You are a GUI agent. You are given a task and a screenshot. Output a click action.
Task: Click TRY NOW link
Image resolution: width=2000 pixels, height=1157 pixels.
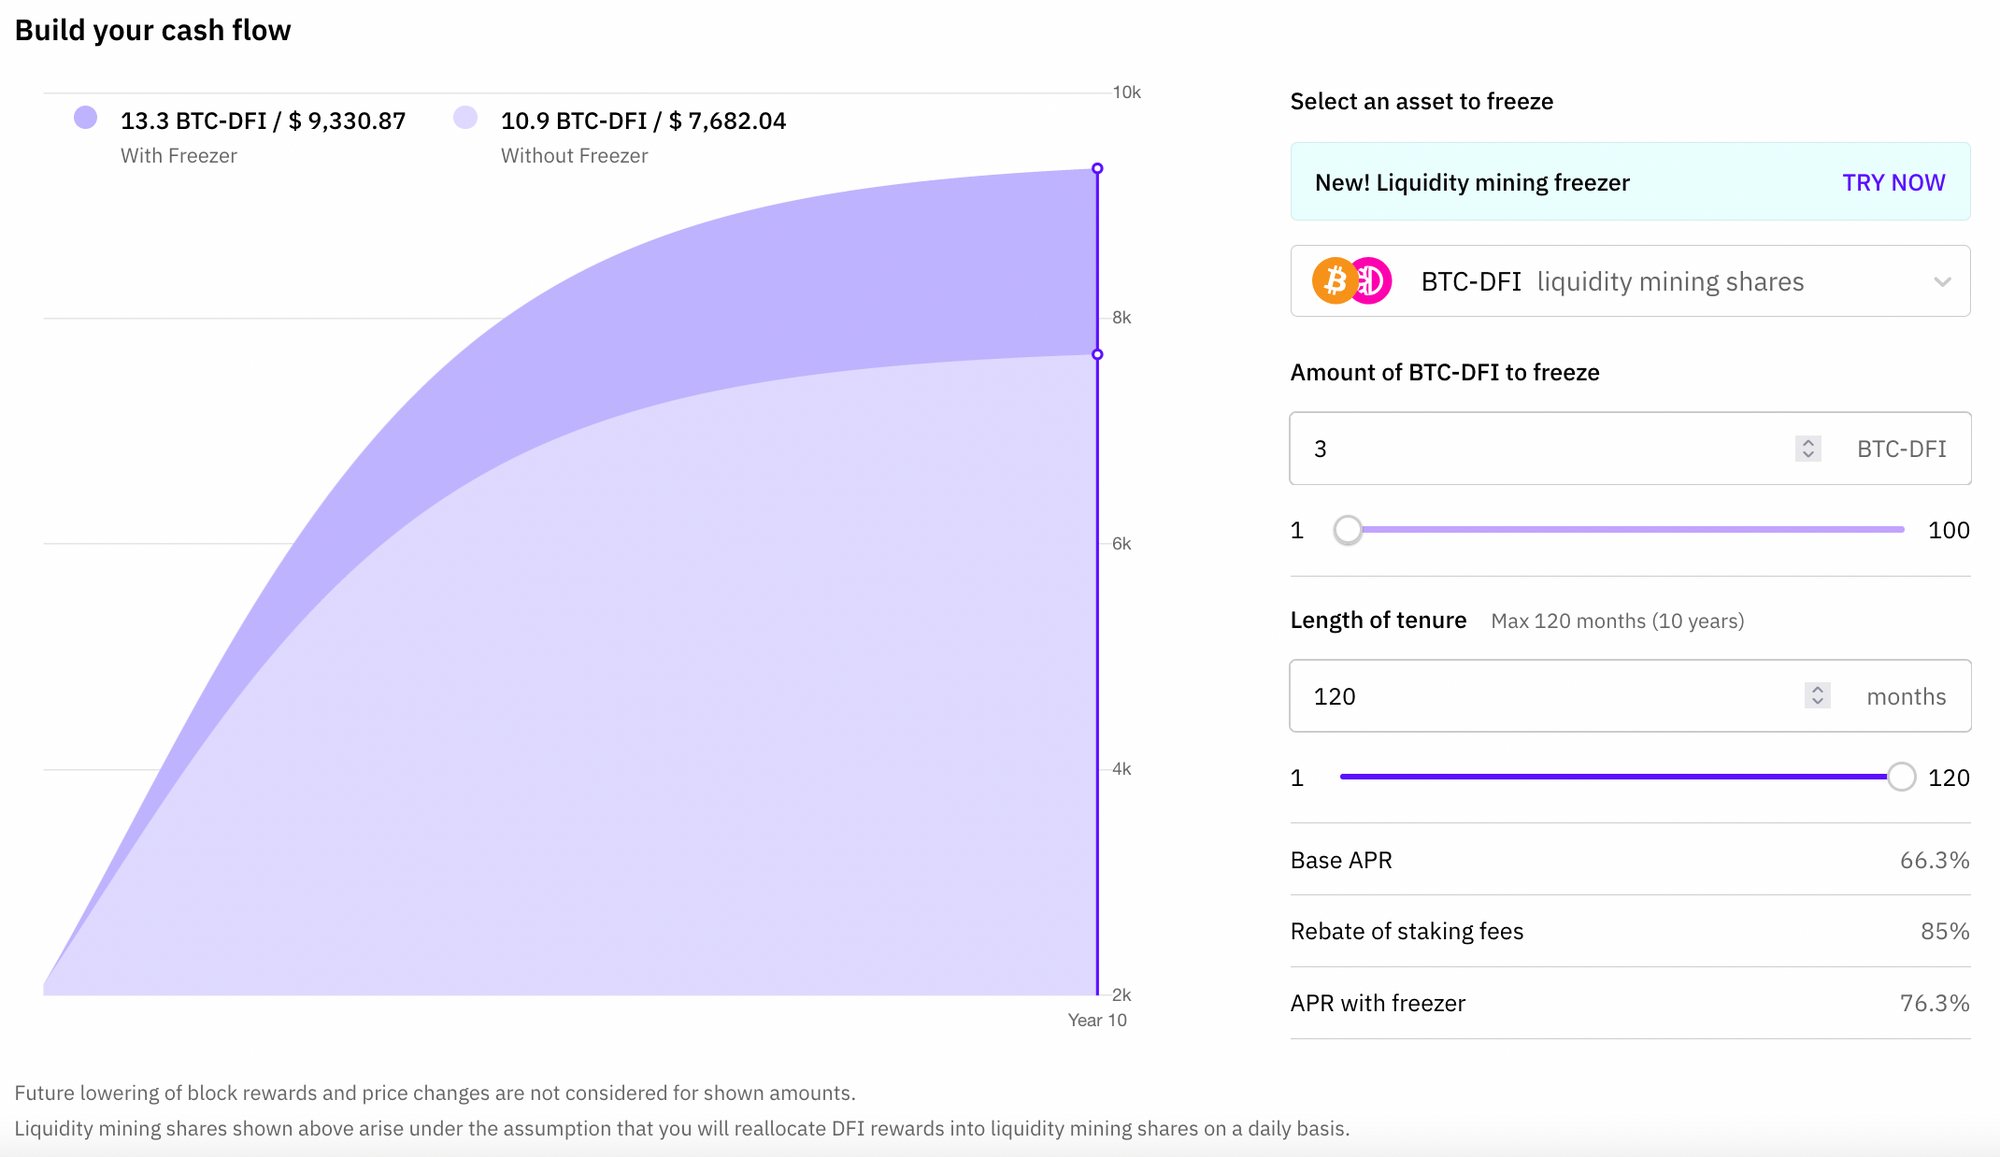[x=1893, y=183]
